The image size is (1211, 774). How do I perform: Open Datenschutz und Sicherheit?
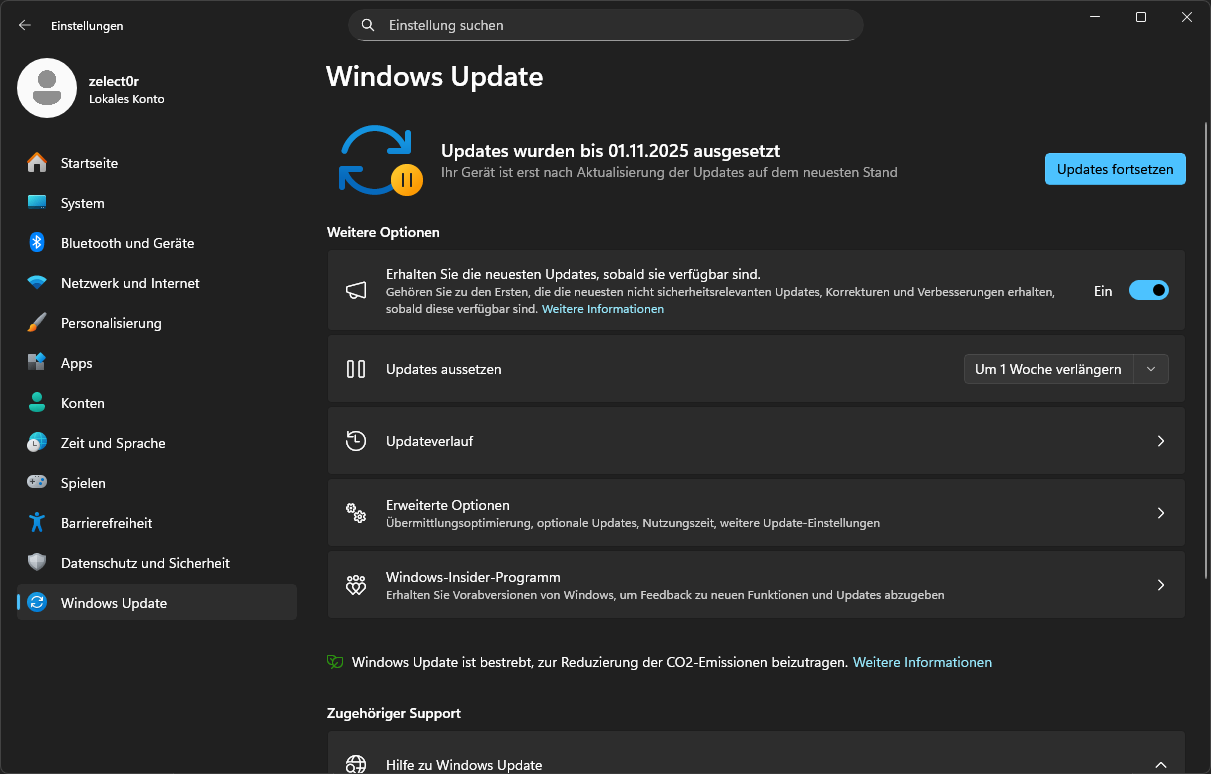coord(157,563)
